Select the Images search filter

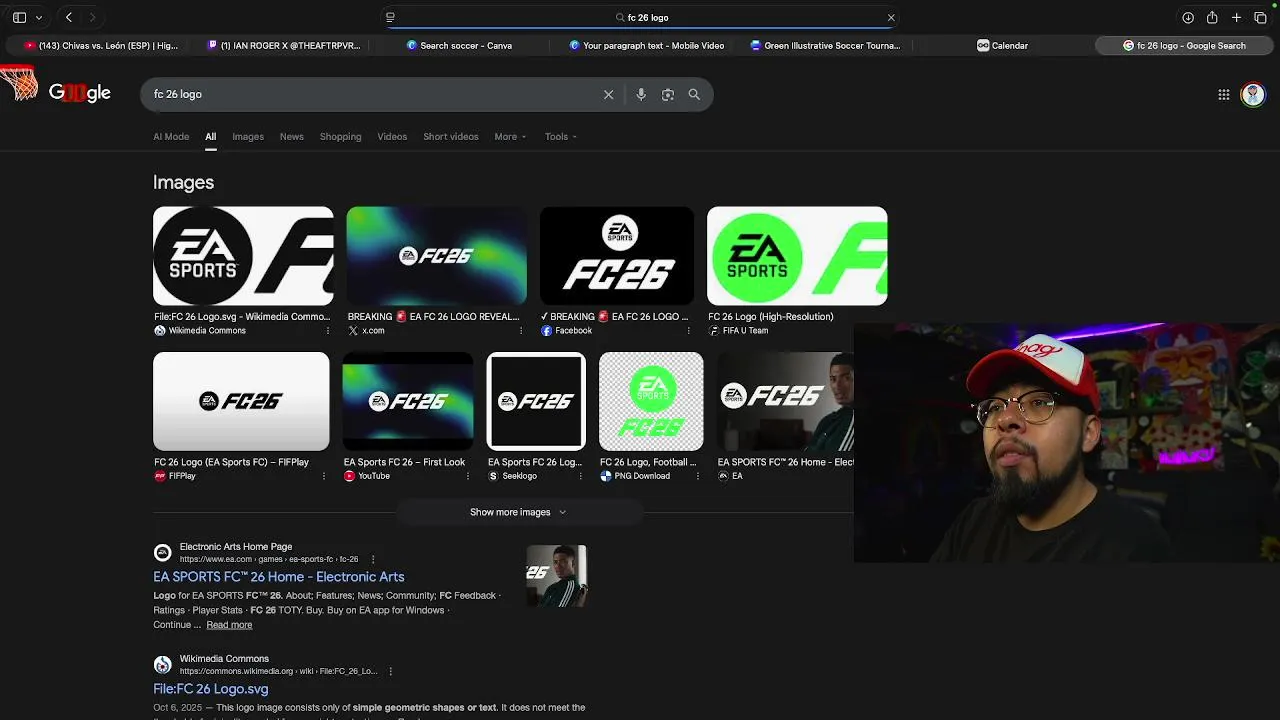pyautogui.click(x=248, y=136)
